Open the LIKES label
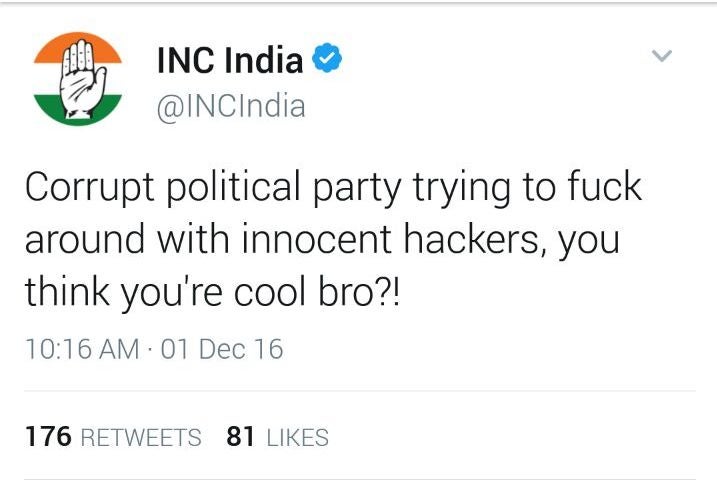Image resolution: width=717 pixels, height=480 pixels. (x=297, y=437)
